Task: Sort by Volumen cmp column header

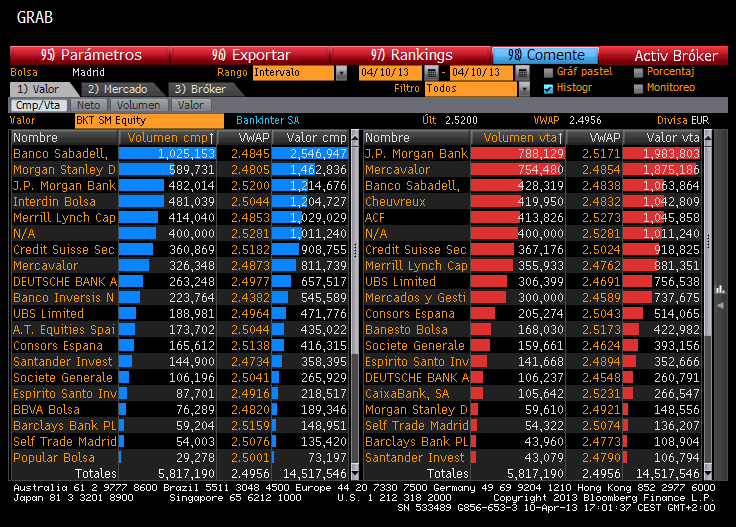Action: 168,138
